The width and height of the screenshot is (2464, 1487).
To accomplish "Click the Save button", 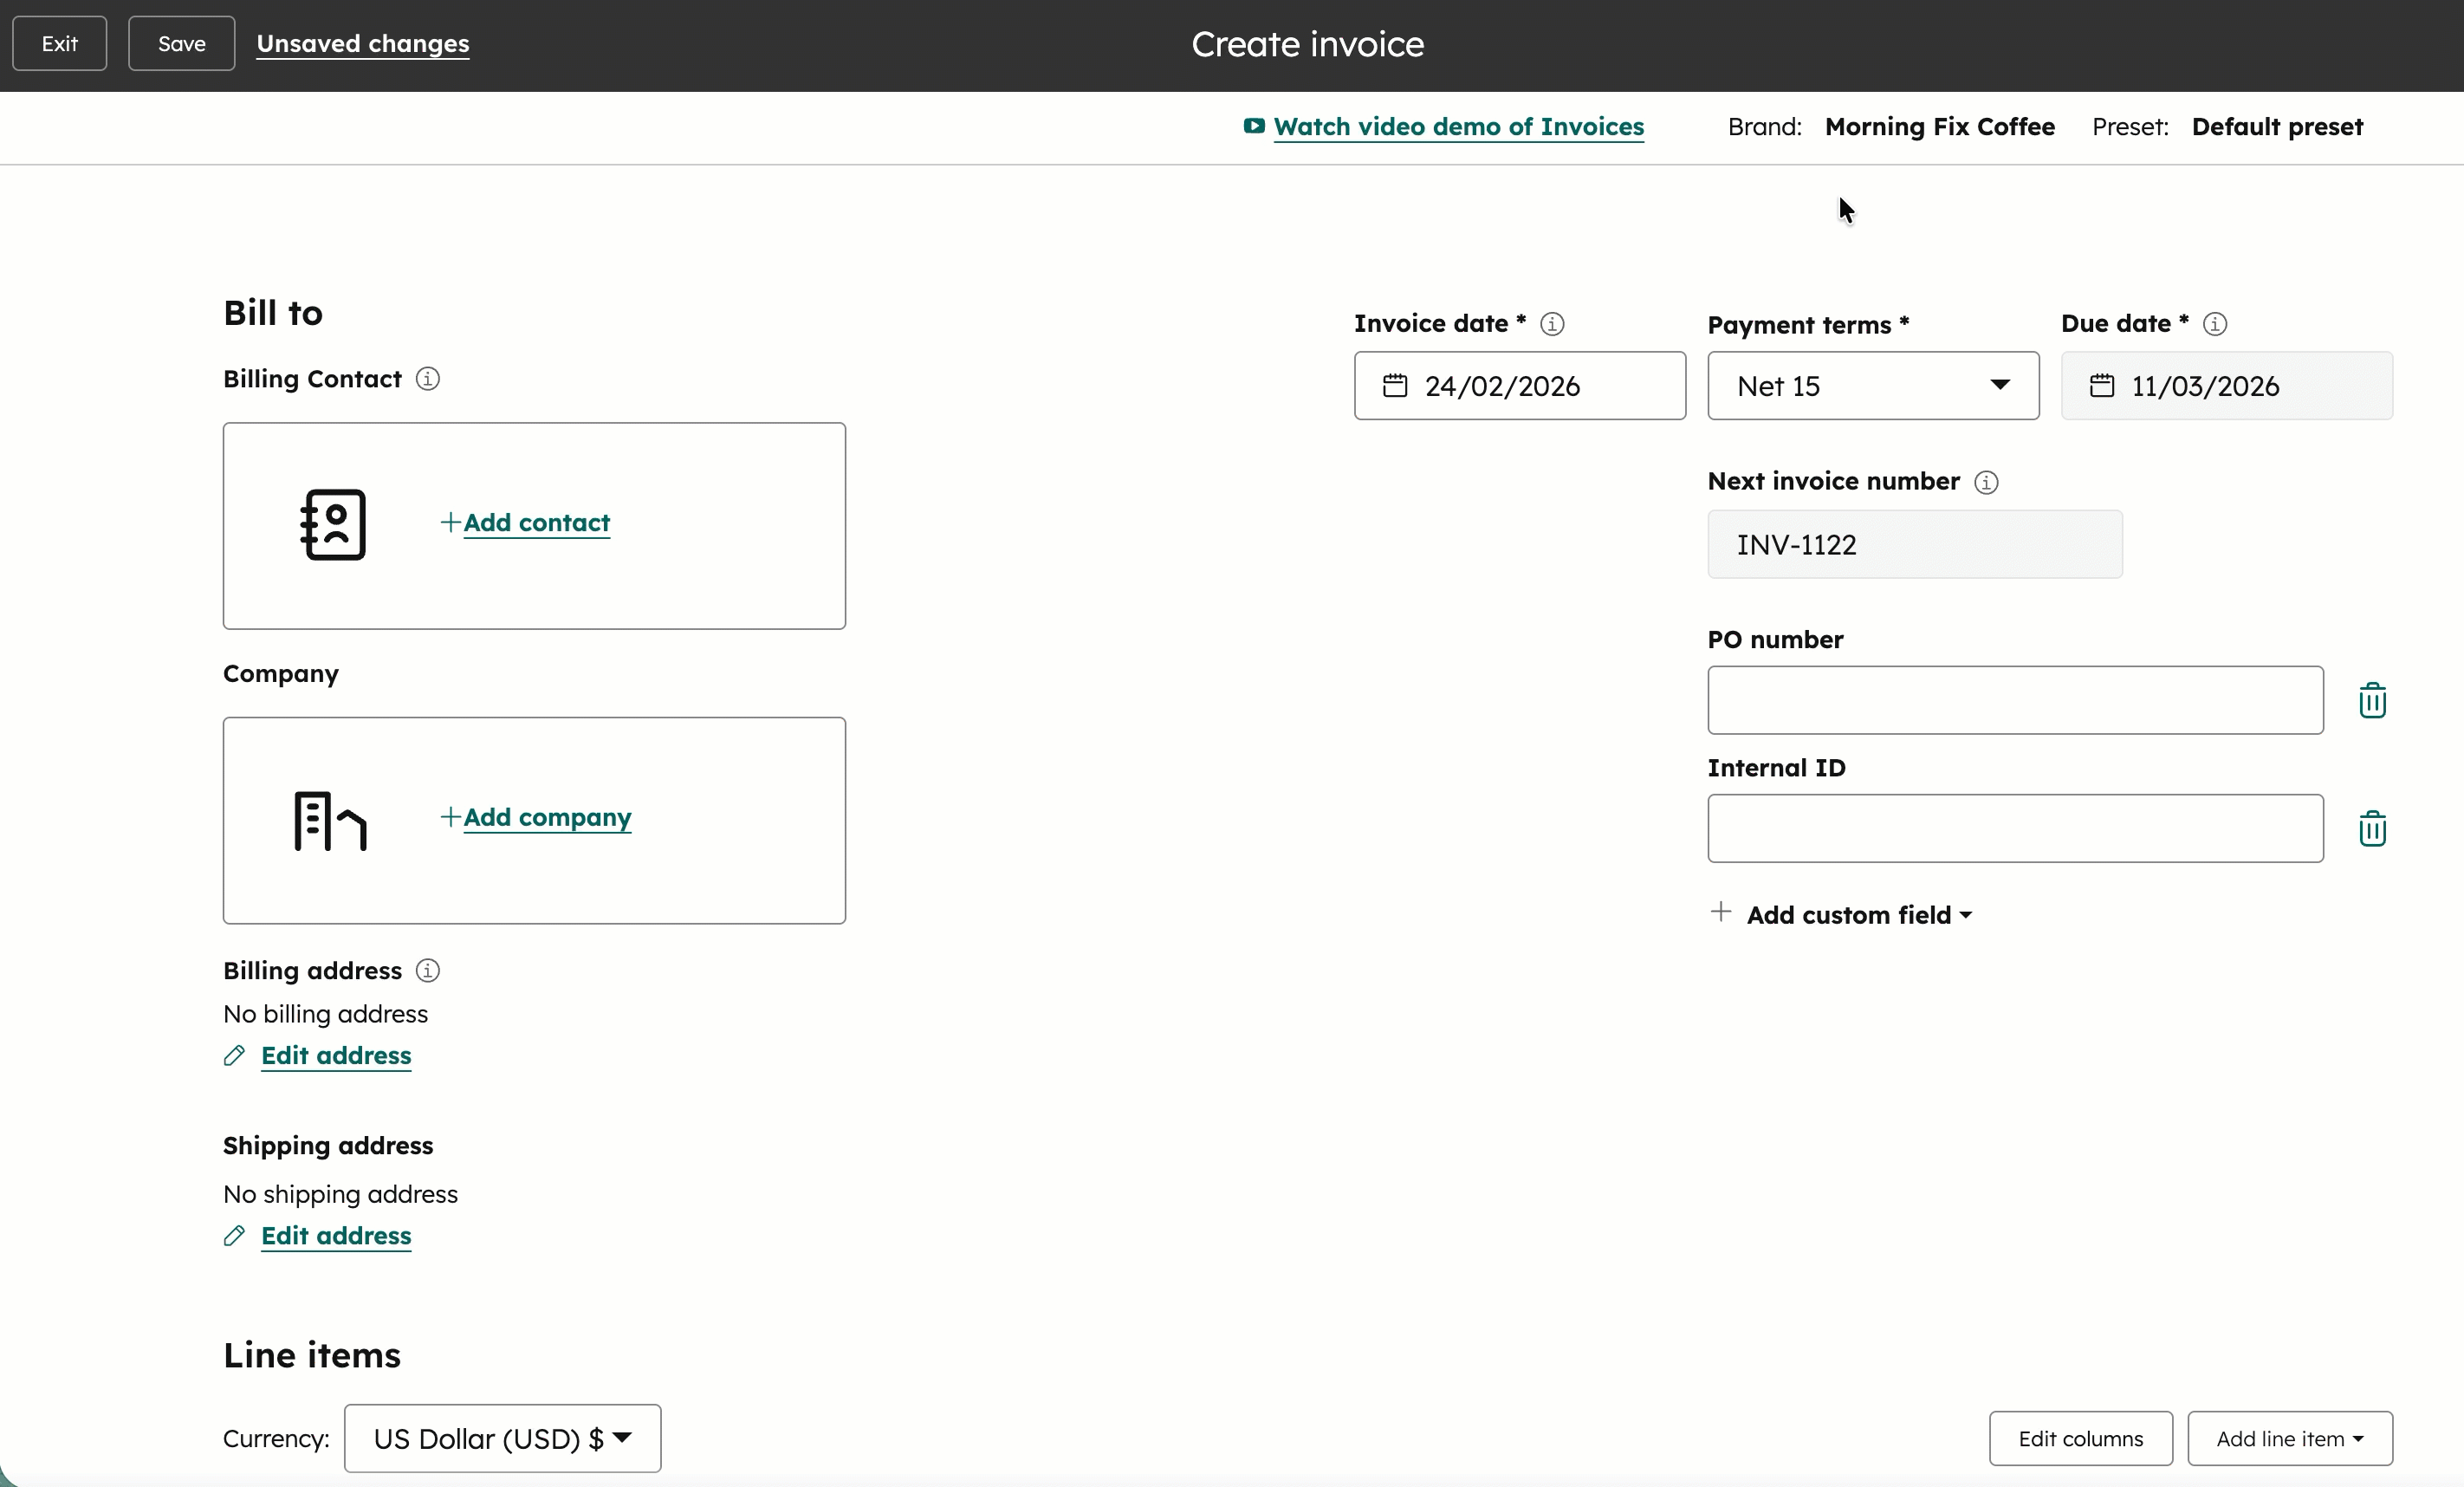I will [181, 43].
